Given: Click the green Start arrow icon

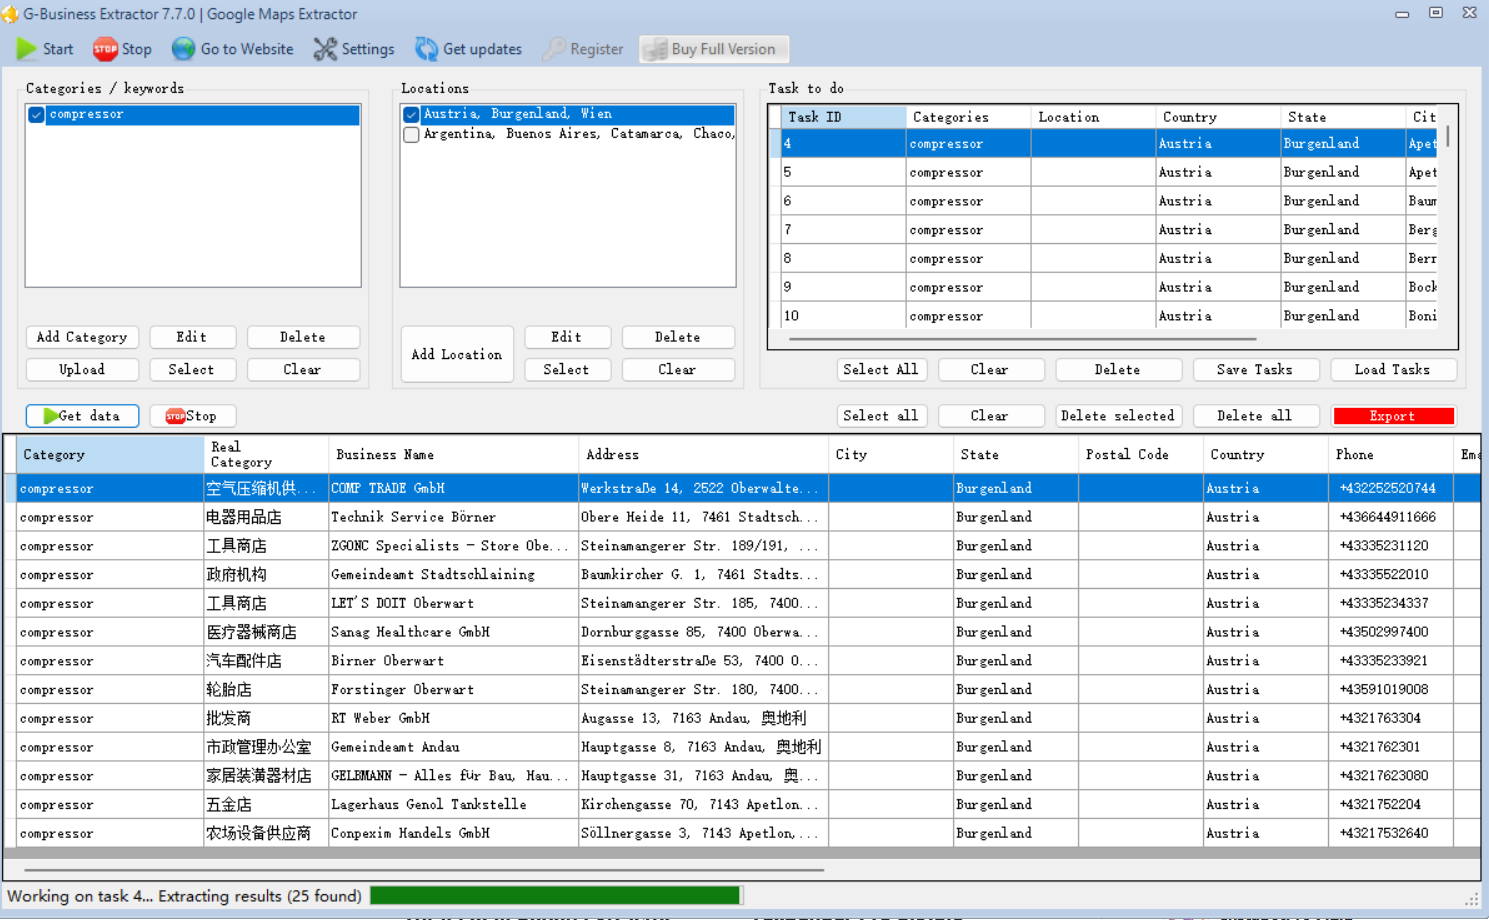Looking at the screenshot, I should [x=27, y=49].
